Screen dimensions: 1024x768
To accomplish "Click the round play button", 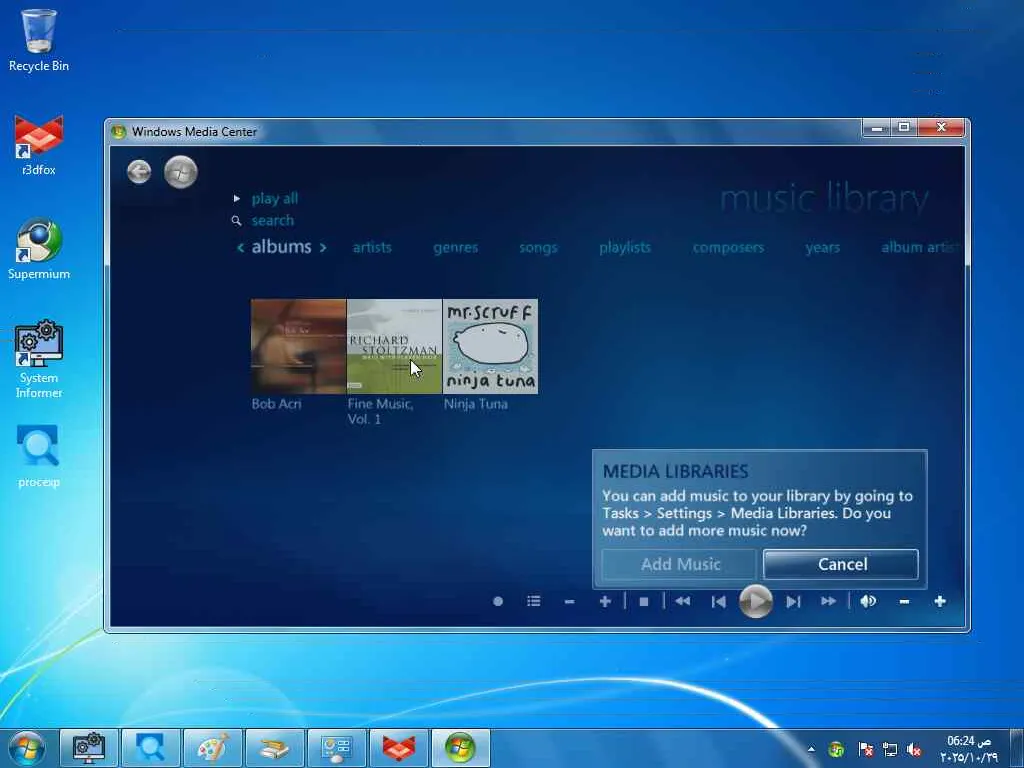I will tap(756, 601).
